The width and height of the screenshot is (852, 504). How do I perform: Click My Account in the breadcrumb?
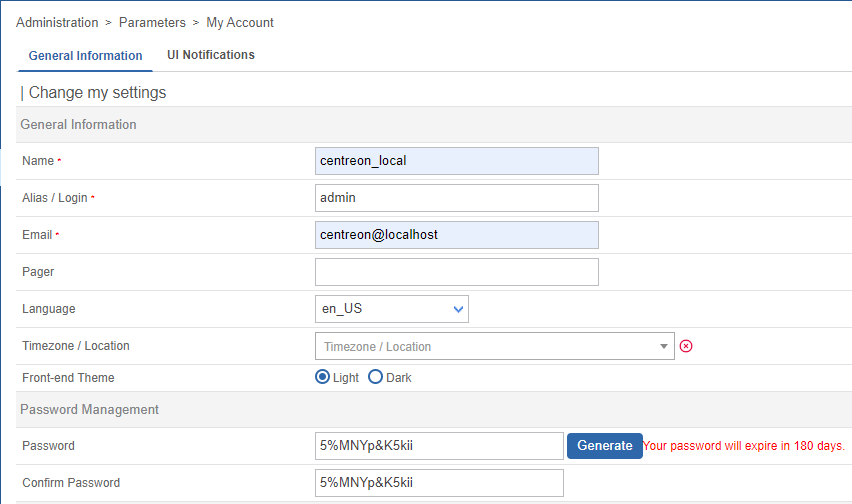point(240,22)
